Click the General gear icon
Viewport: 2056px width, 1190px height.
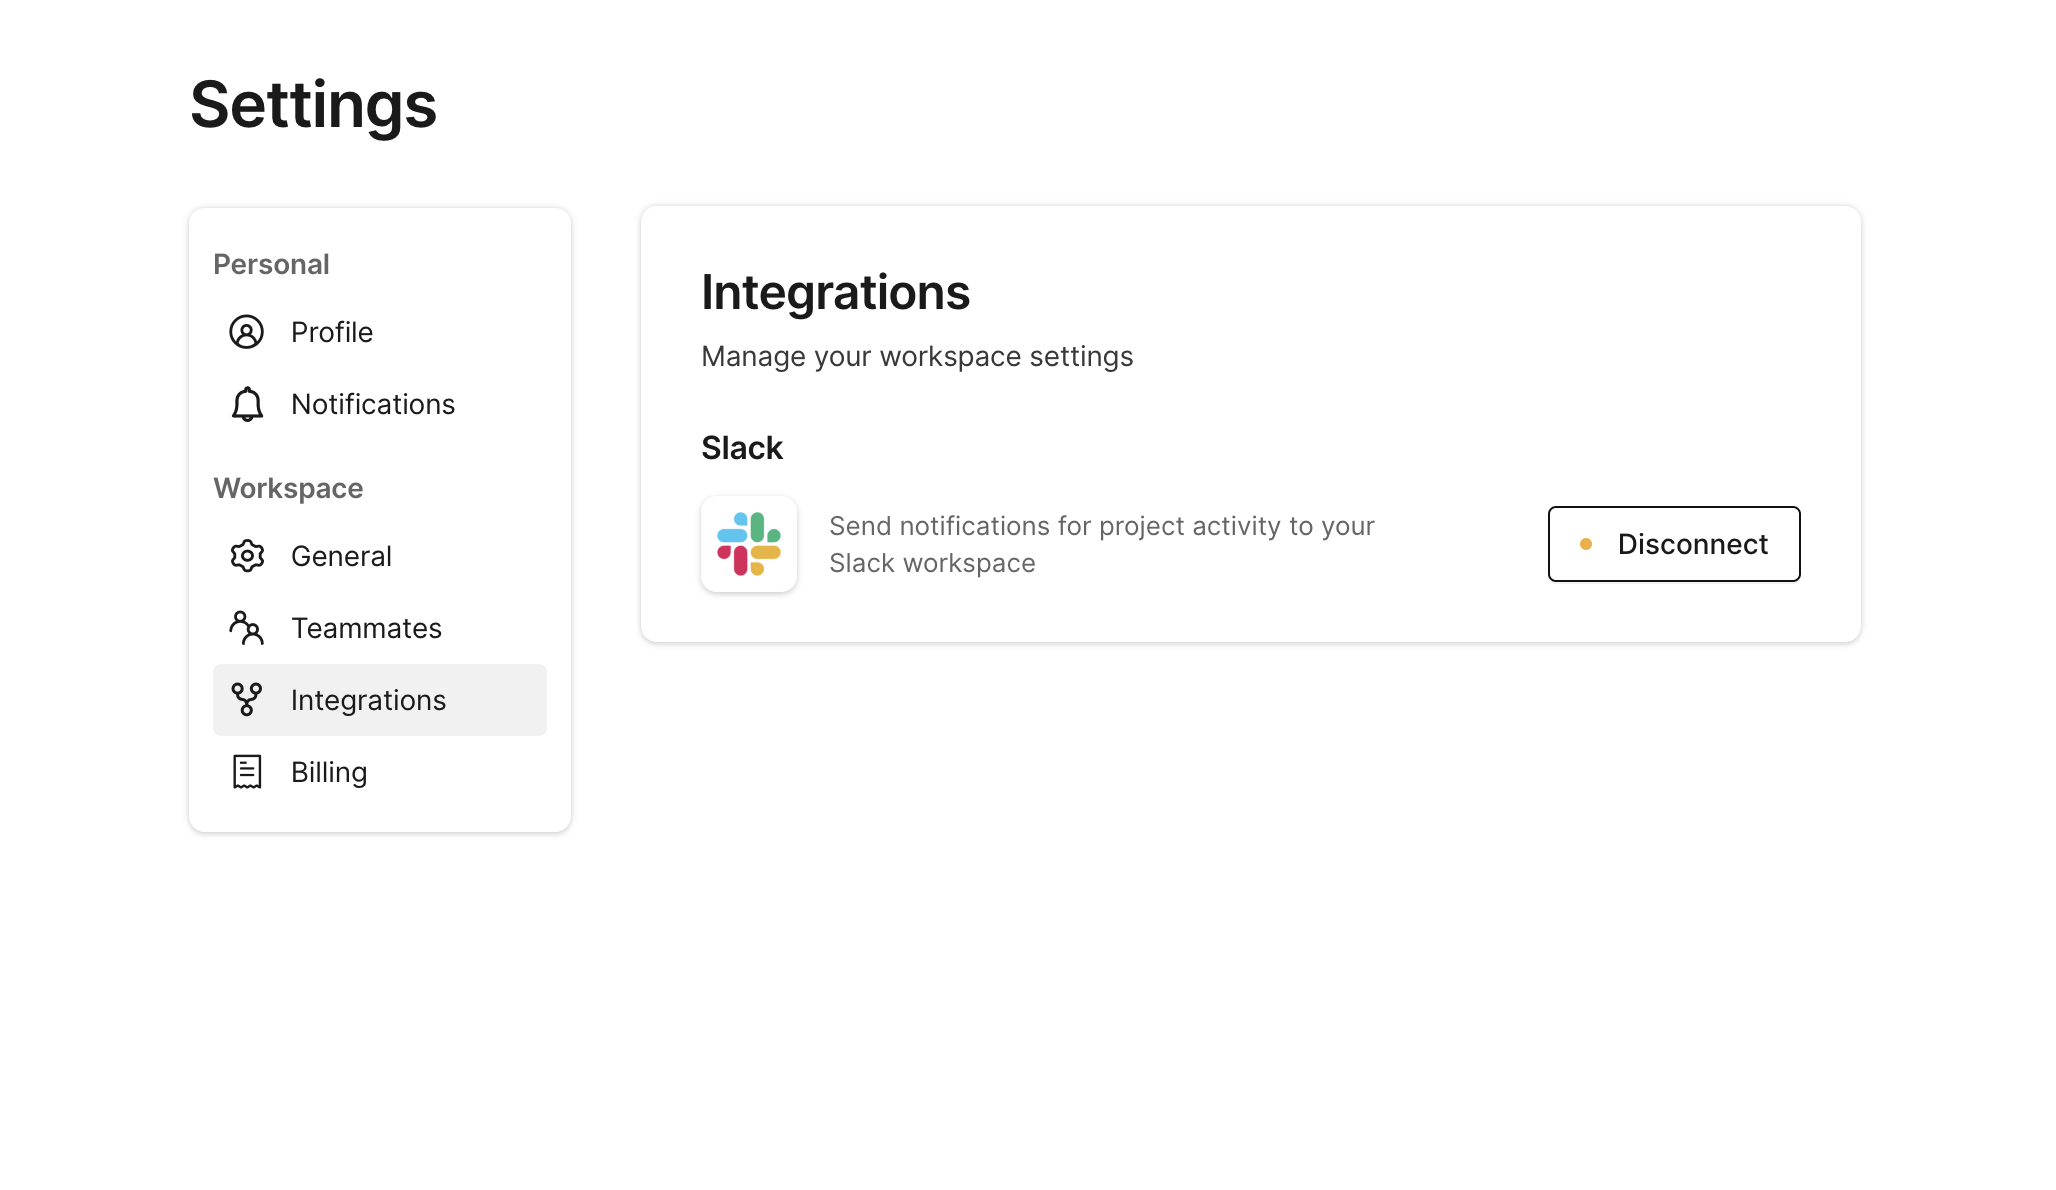[x=247, y=556]
